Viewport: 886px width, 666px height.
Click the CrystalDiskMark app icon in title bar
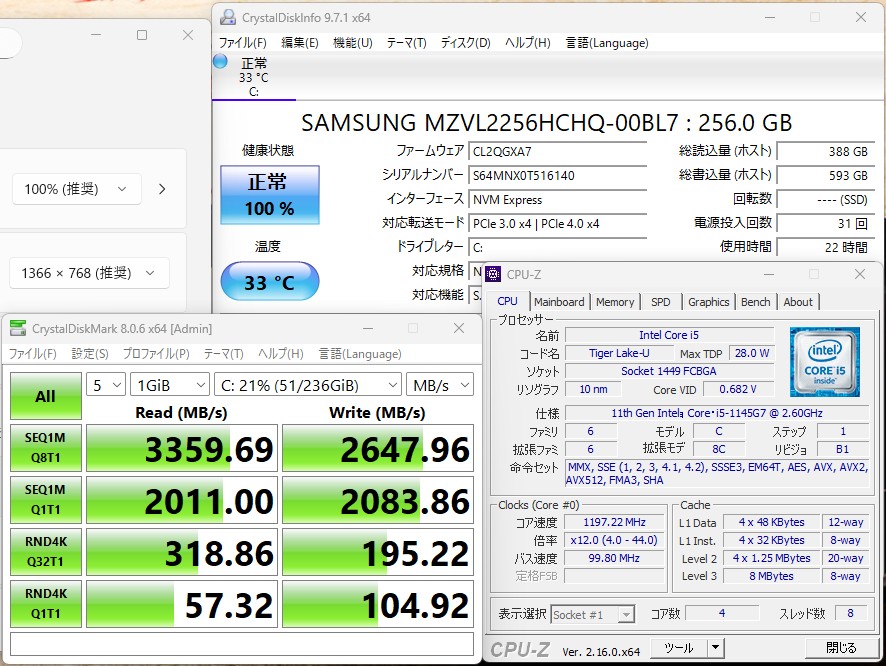18,328
